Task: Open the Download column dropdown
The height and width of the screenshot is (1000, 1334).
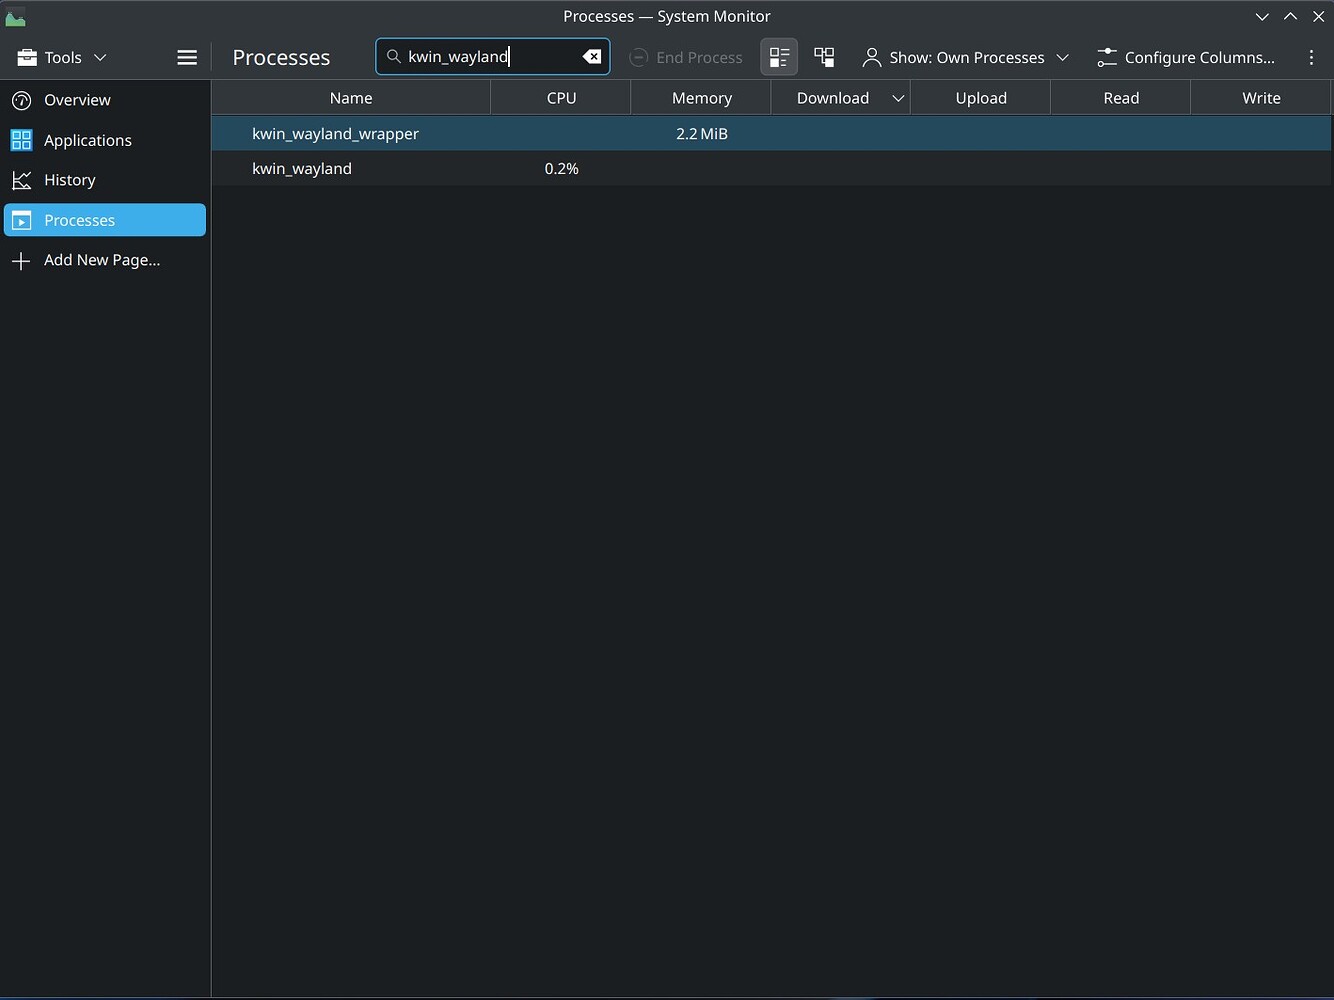Action: point(898,98)
